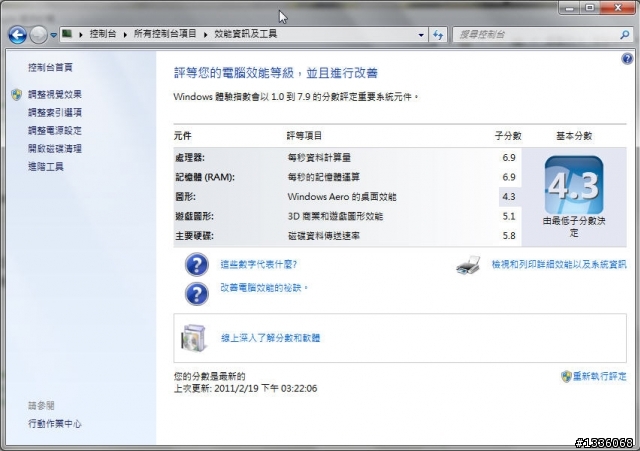Open 調整索引選項 link

(x=55, y=112)
